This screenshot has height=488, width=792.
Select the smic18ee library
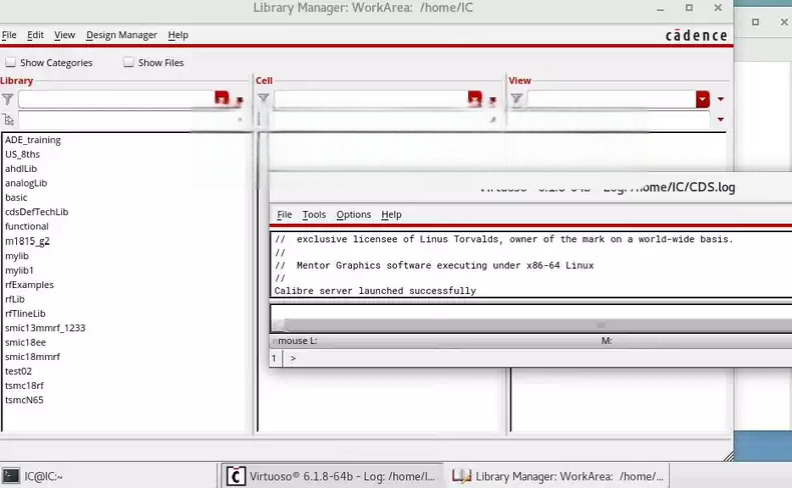25,342
